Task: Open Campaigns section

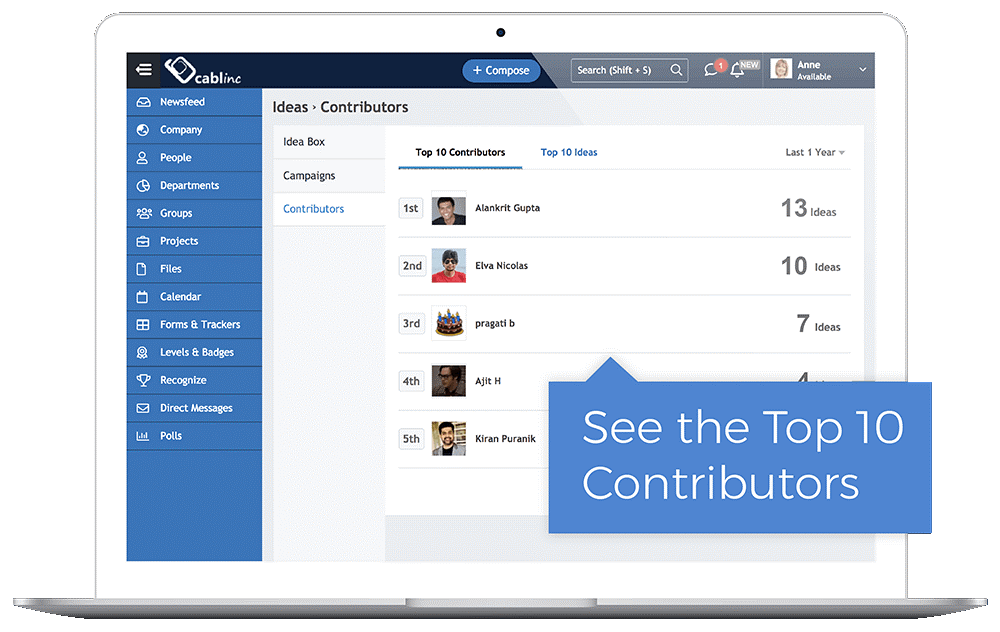Action: [329, 175]
